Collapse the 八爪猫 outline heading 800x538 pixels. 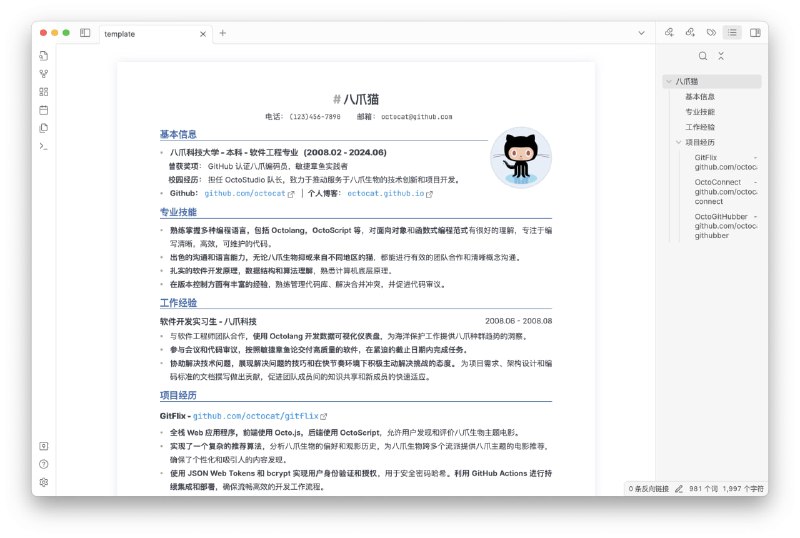[668, 81]
